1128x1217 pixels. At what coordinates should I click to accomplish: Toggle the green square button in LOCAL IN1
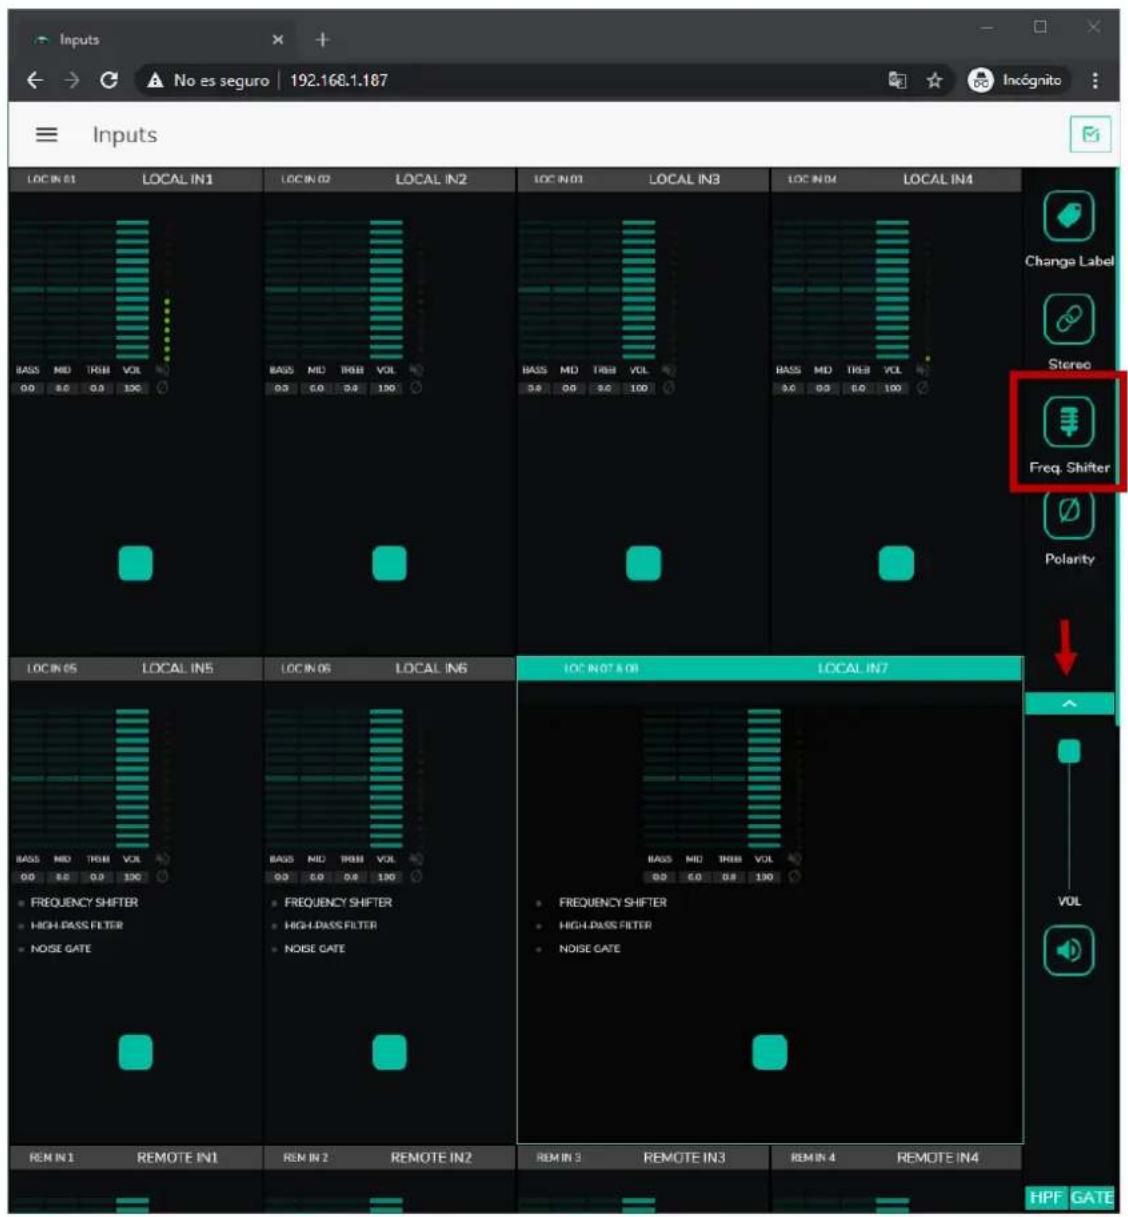click(136, 563)
